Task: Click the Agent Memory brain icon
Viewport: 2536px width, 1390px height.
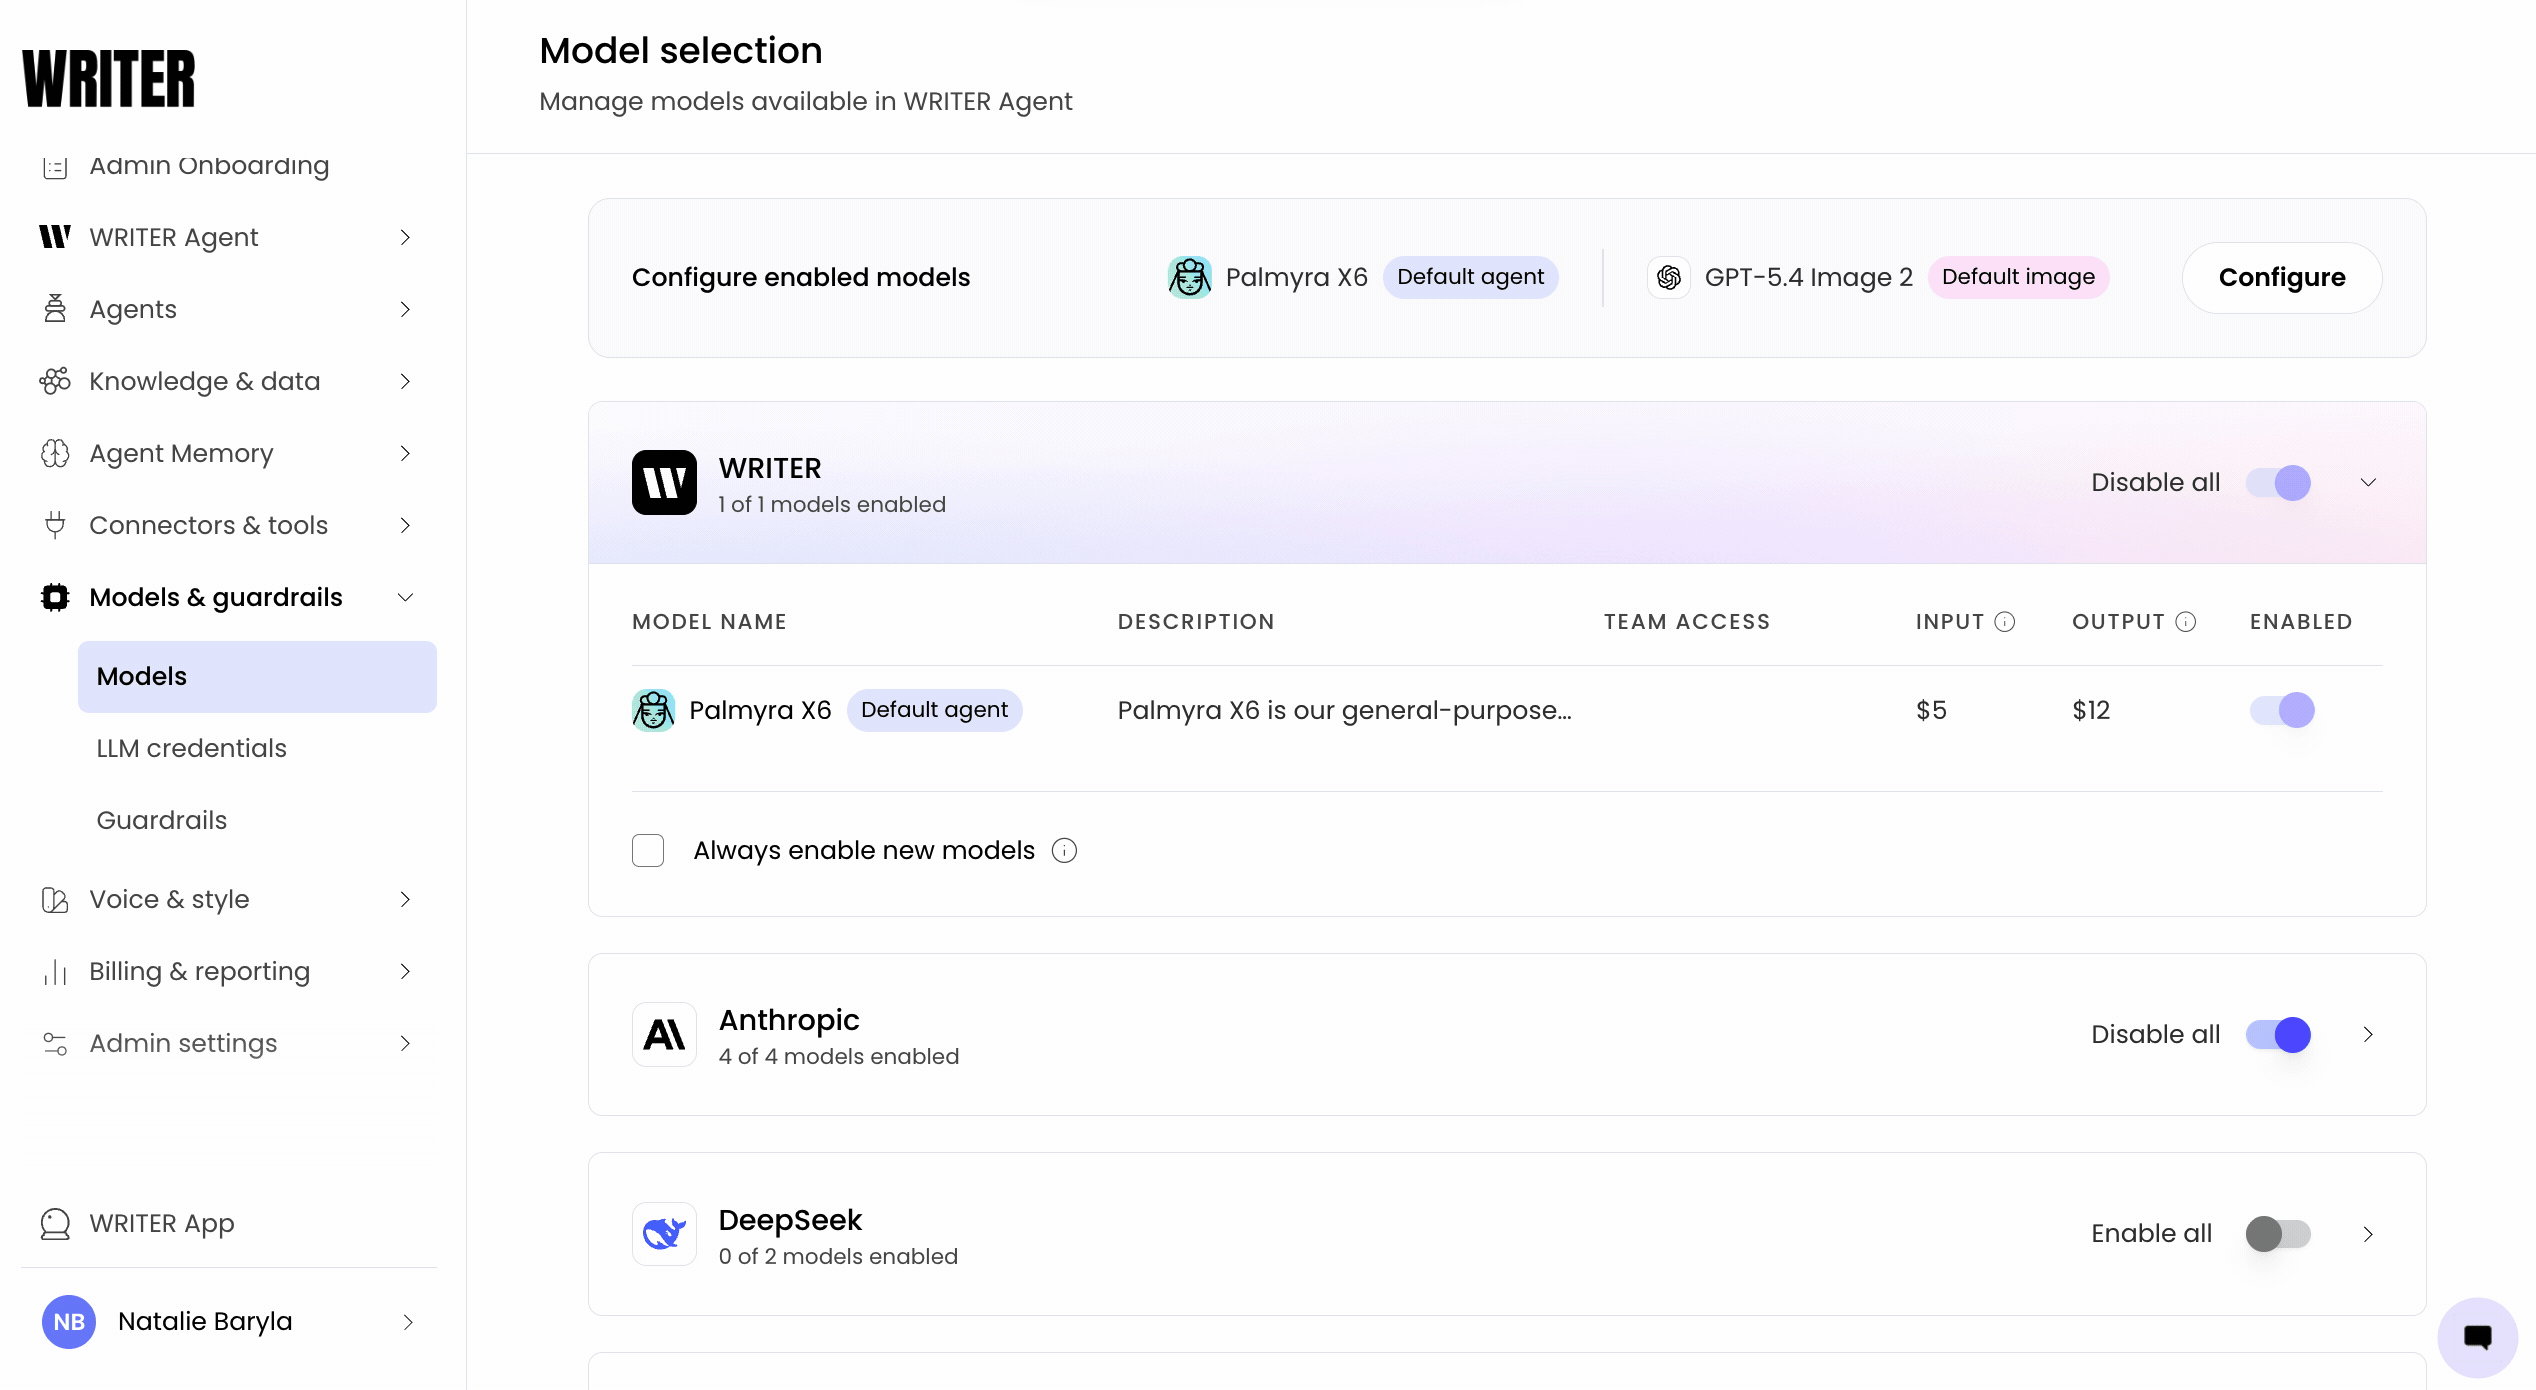Action: click(x=55, y=453)
